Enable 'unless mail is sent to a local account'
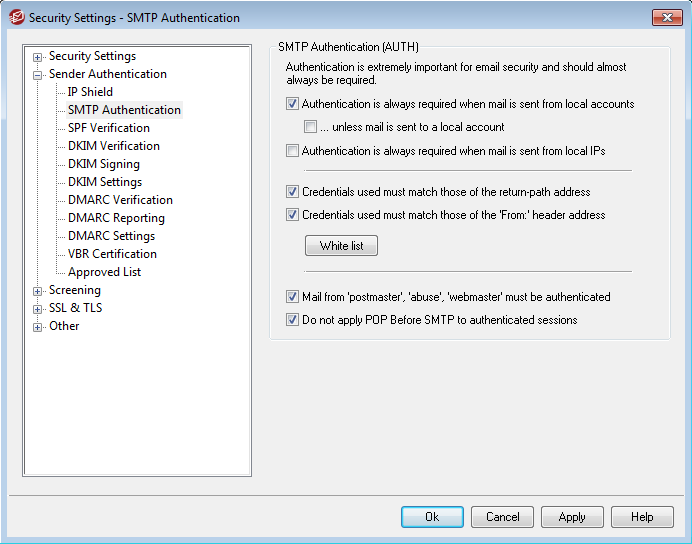This screenshot has height=544, width=692. (310, 127)
